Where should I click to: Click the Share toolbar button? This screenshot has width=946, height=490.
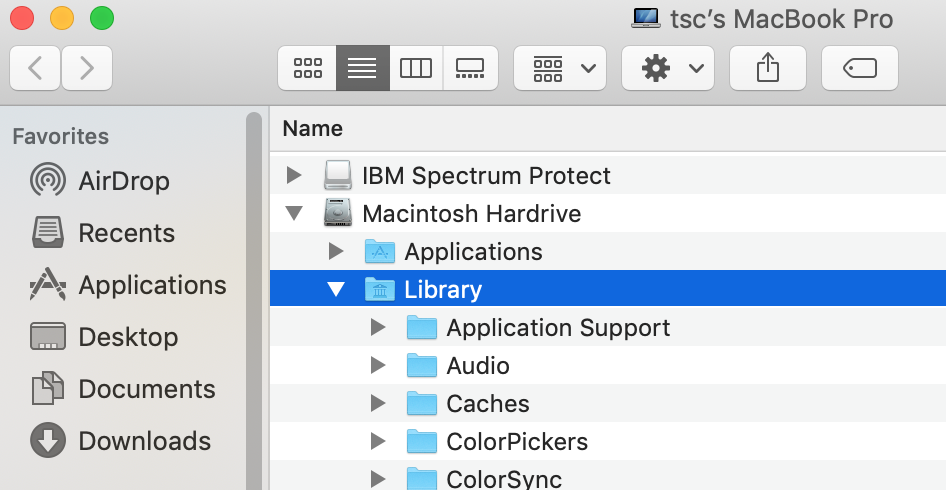(x=768, y=68)
